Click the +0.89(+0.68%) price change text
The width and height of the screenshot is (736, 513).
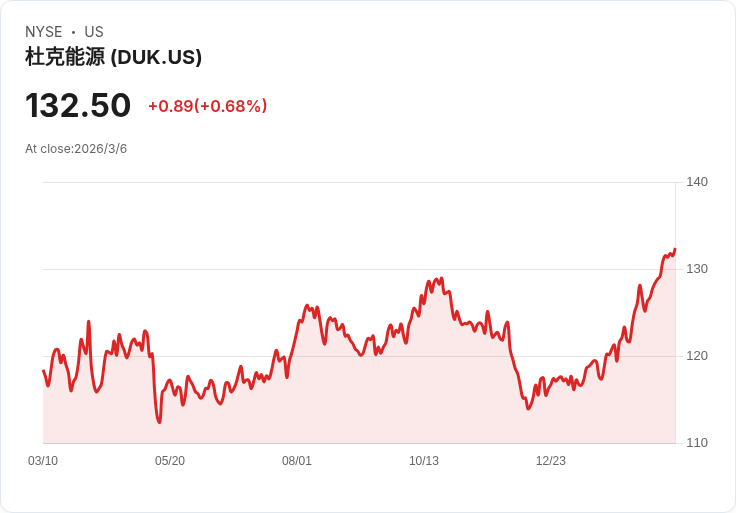(207, 106)
